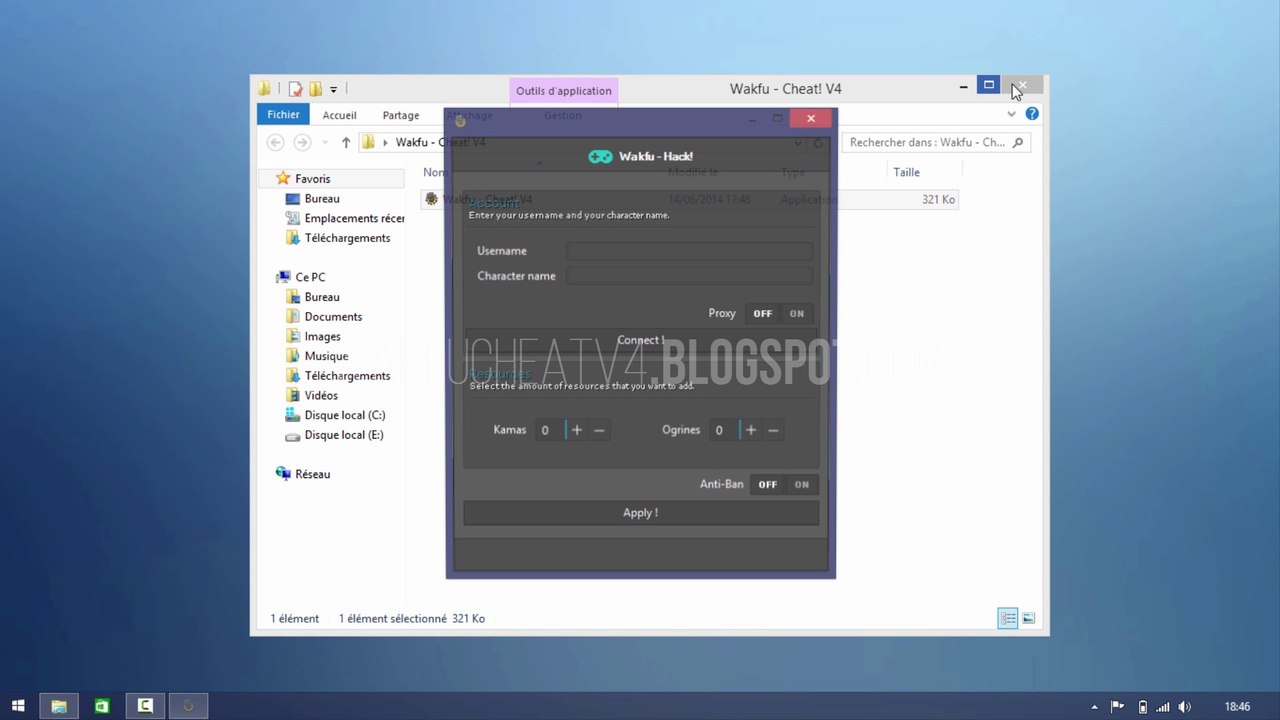Viewport: 1280px width, 720px height.
Task: Increase Ogrines amount with plus button
Action: tap(751, 430)
